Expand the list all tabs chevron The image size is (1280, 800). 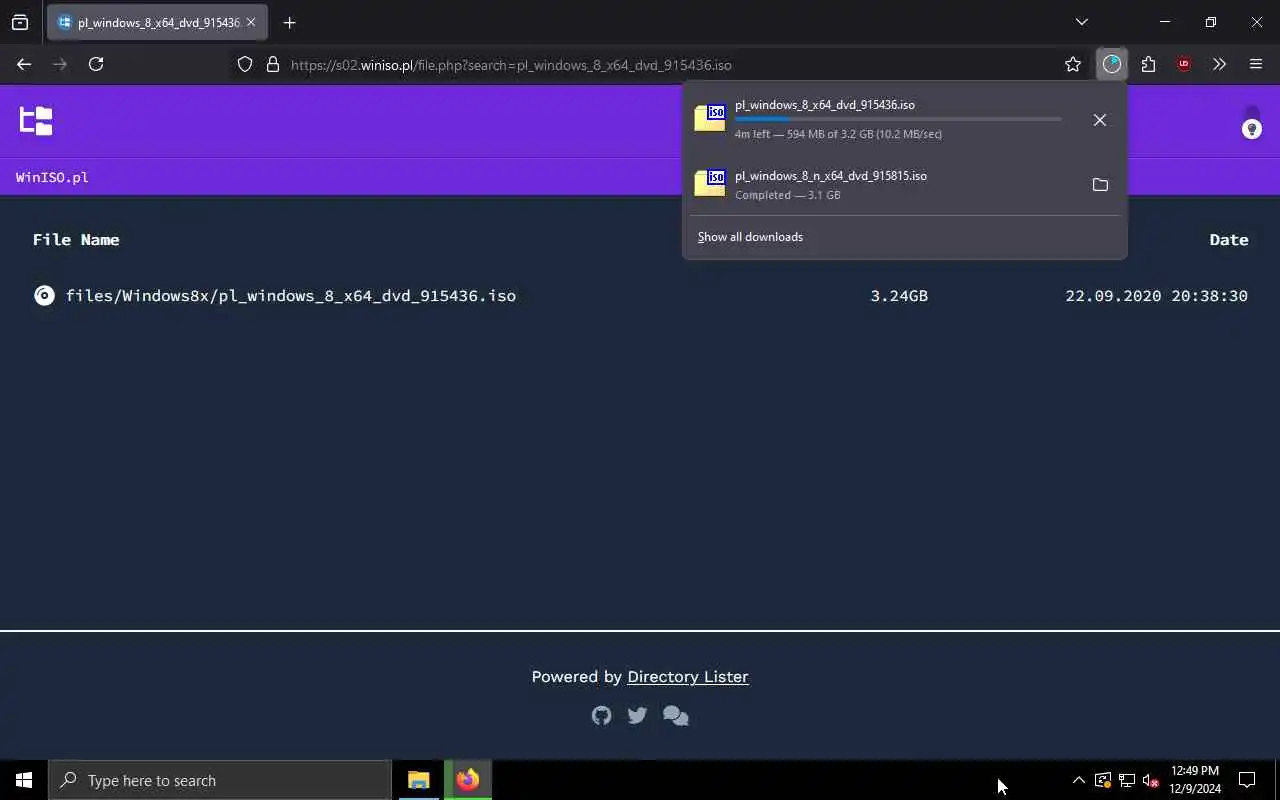point(1081,22)
